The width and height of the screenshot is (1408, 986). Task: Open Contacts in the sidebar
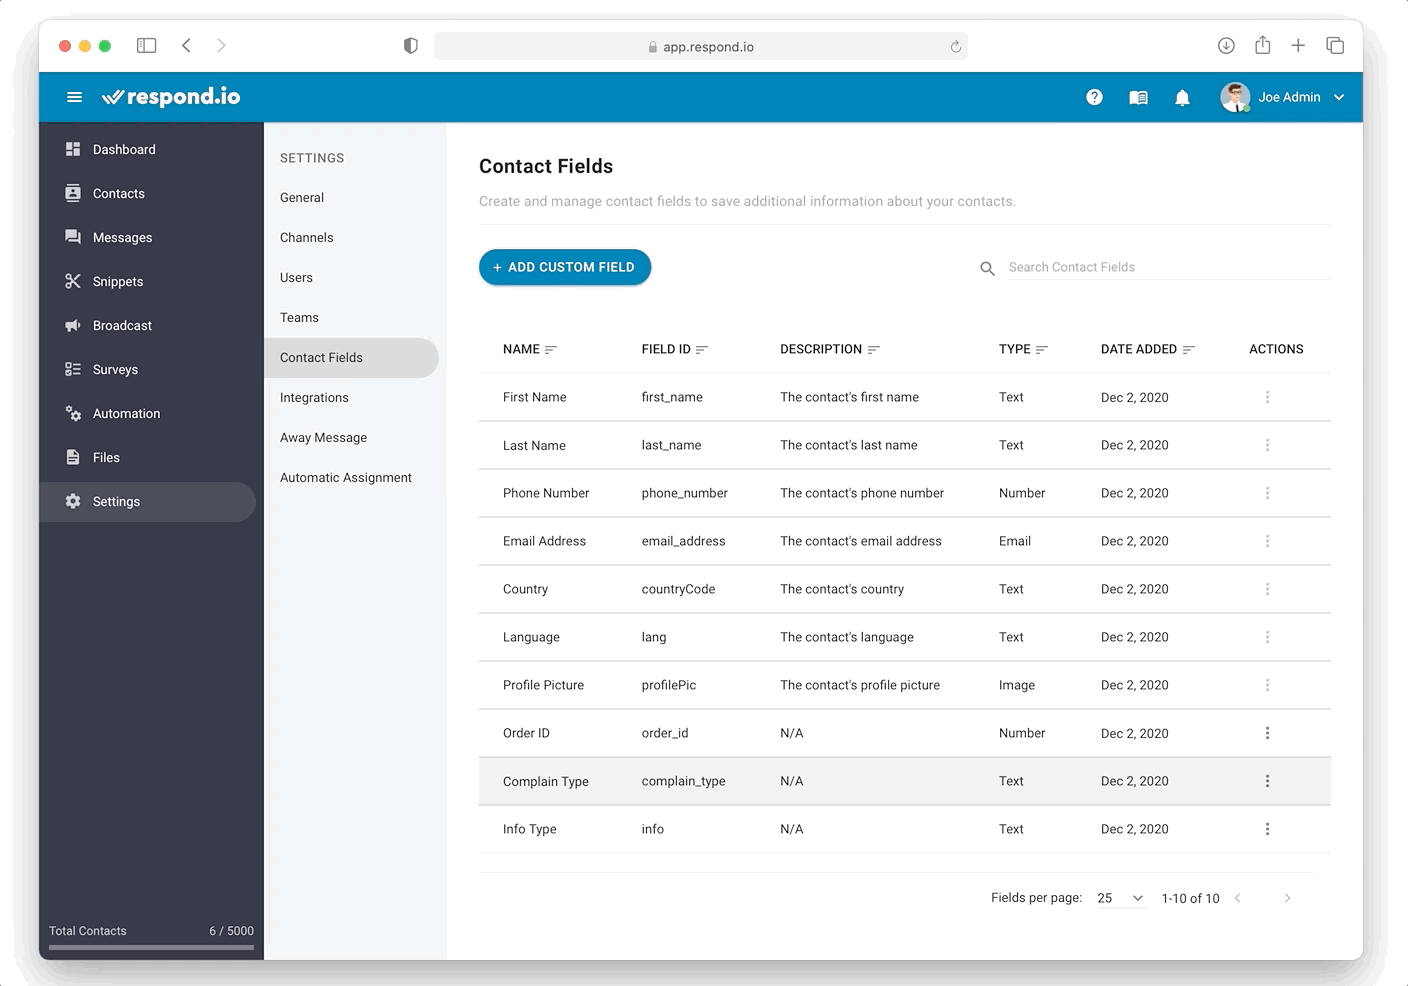click(x=148, y=193)
